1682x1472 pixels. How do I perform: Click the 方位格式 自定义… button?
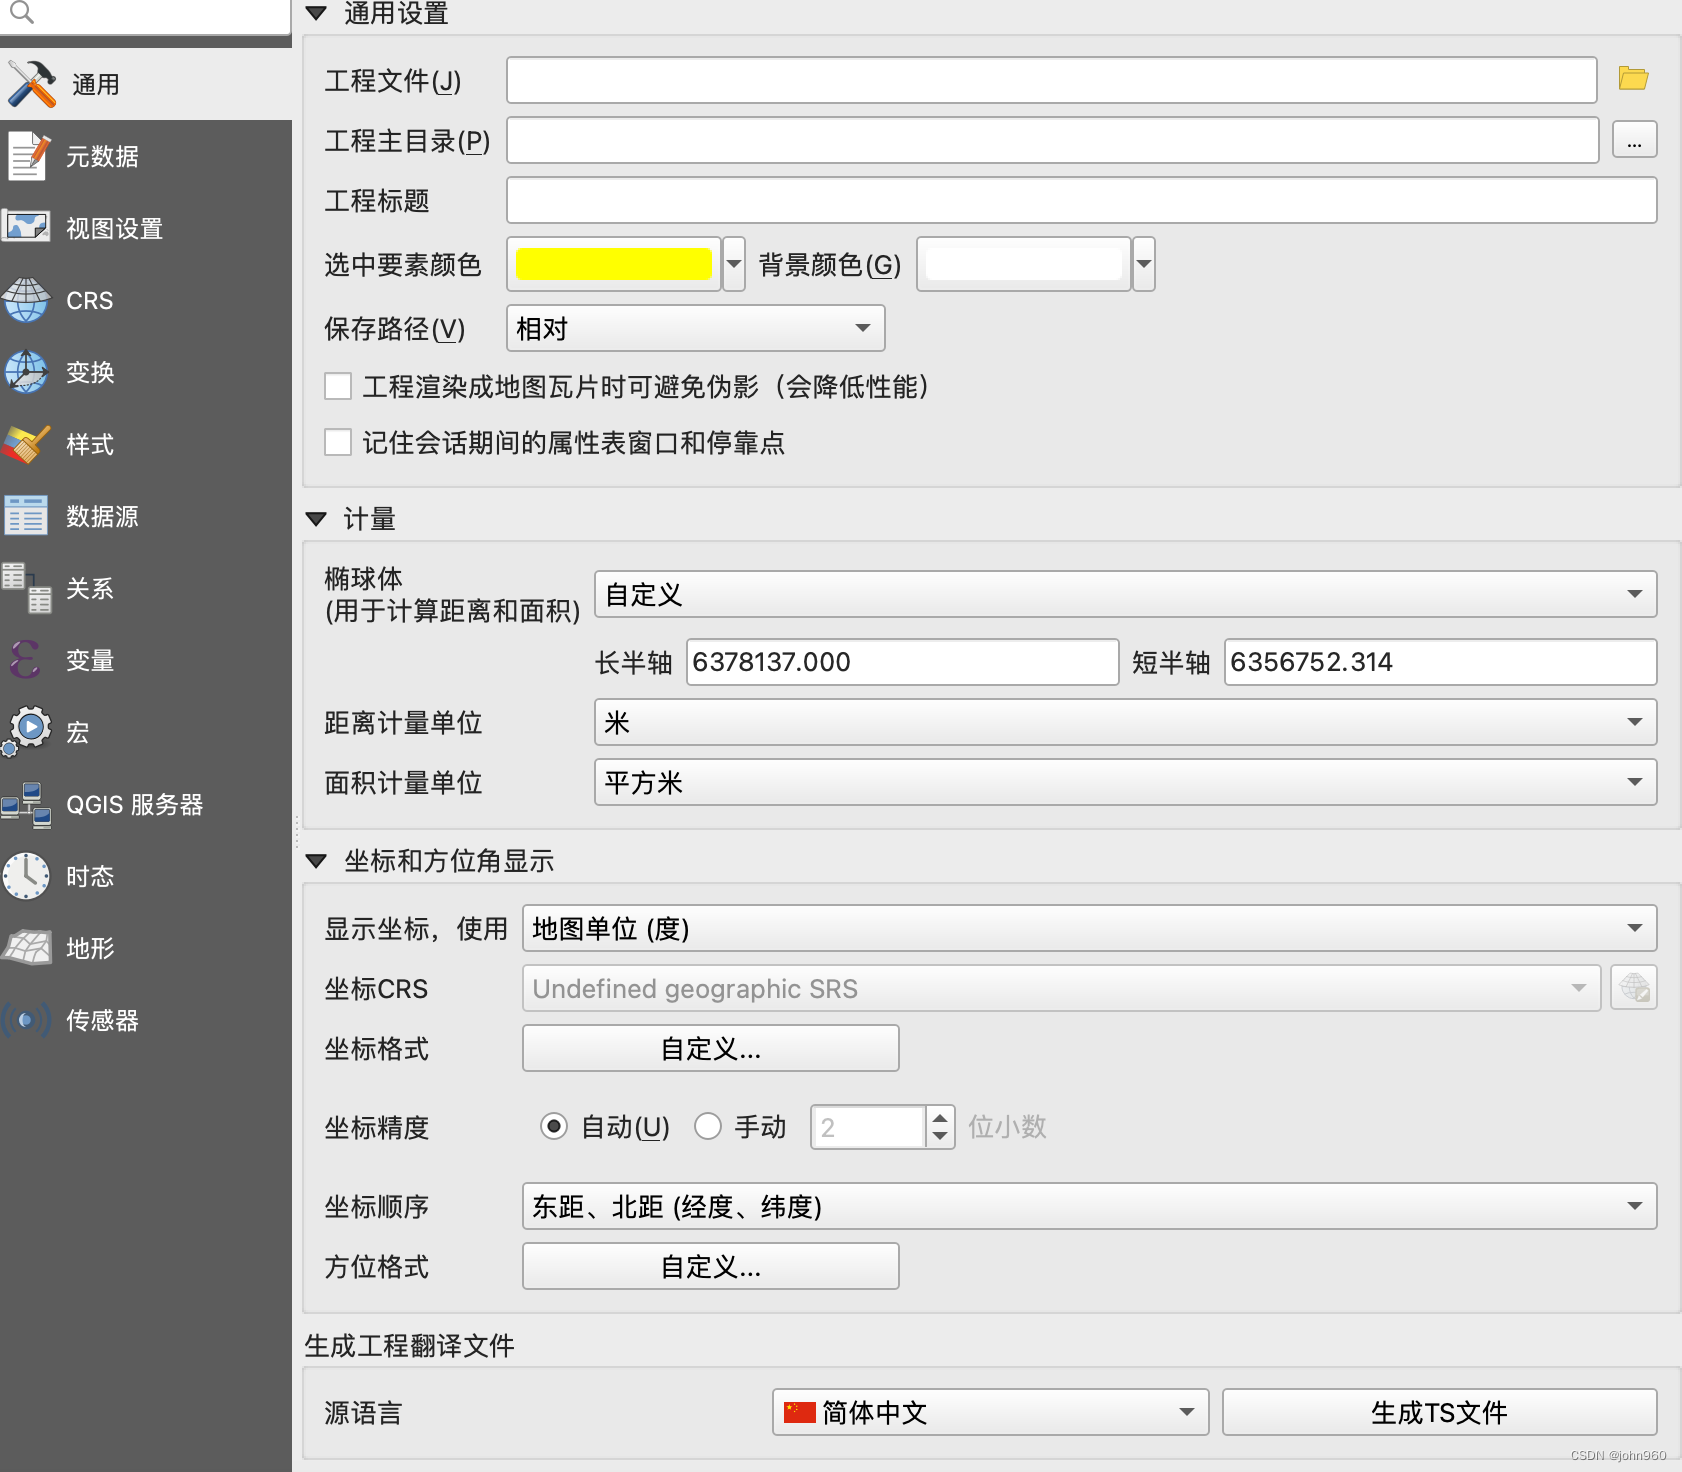coord(711,1266)
